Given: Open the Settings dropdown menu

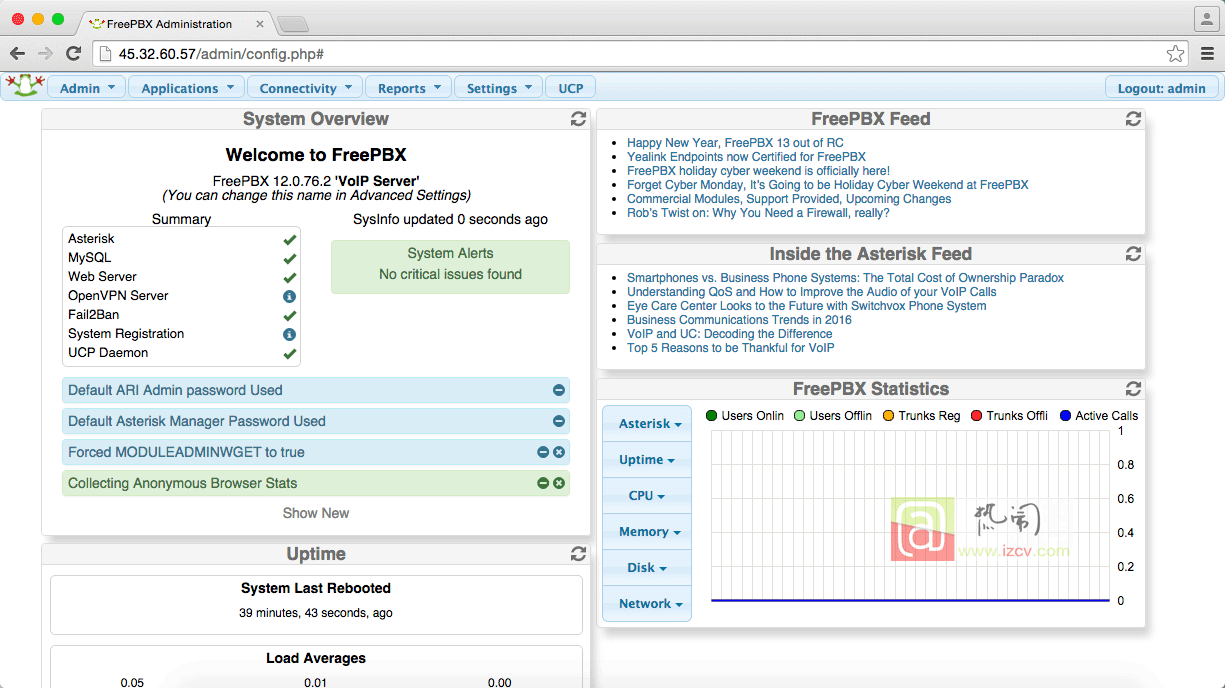Looking at the screenshot, I should (499, 88).
